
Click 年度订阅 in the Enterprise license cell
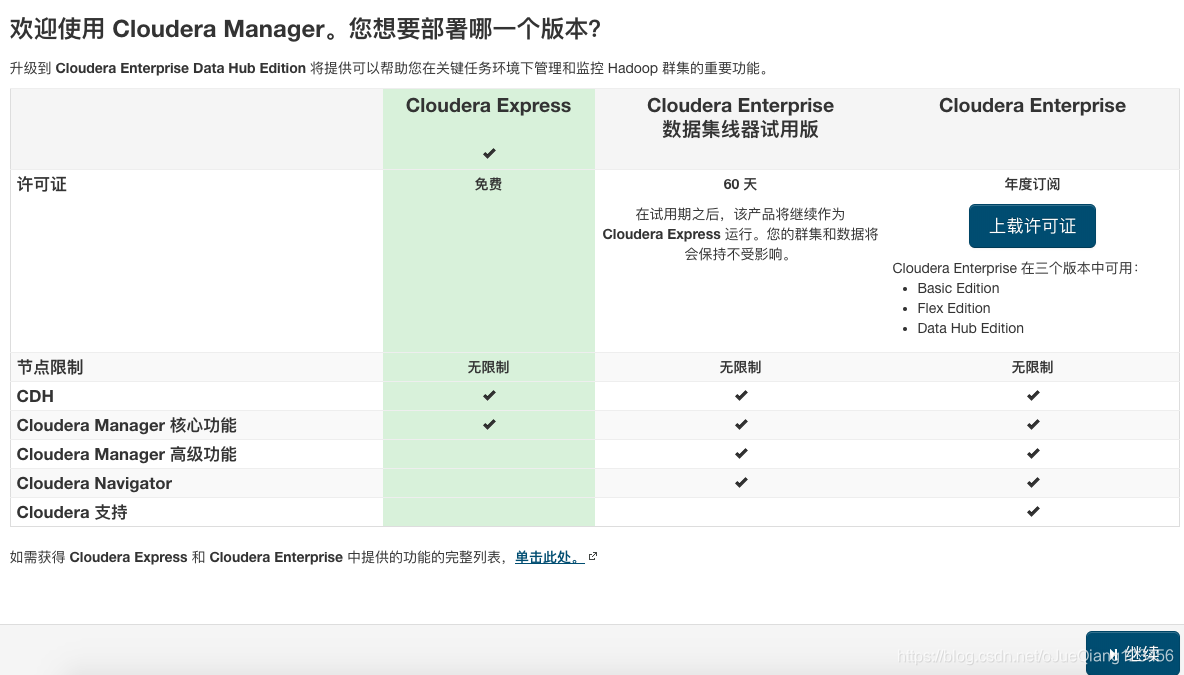pyautogui.click(x=1032, y=184)
